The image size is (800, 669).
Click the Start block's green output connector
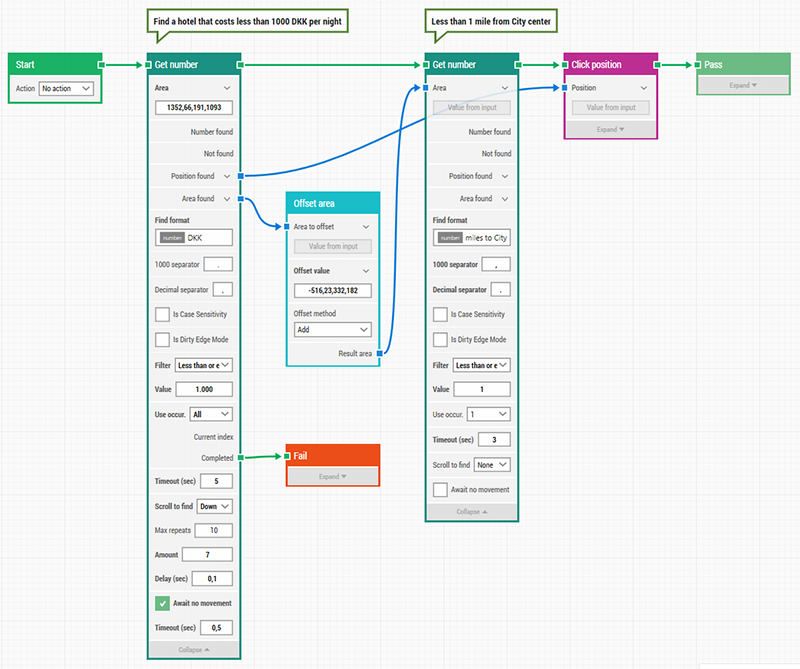[102, 65]
